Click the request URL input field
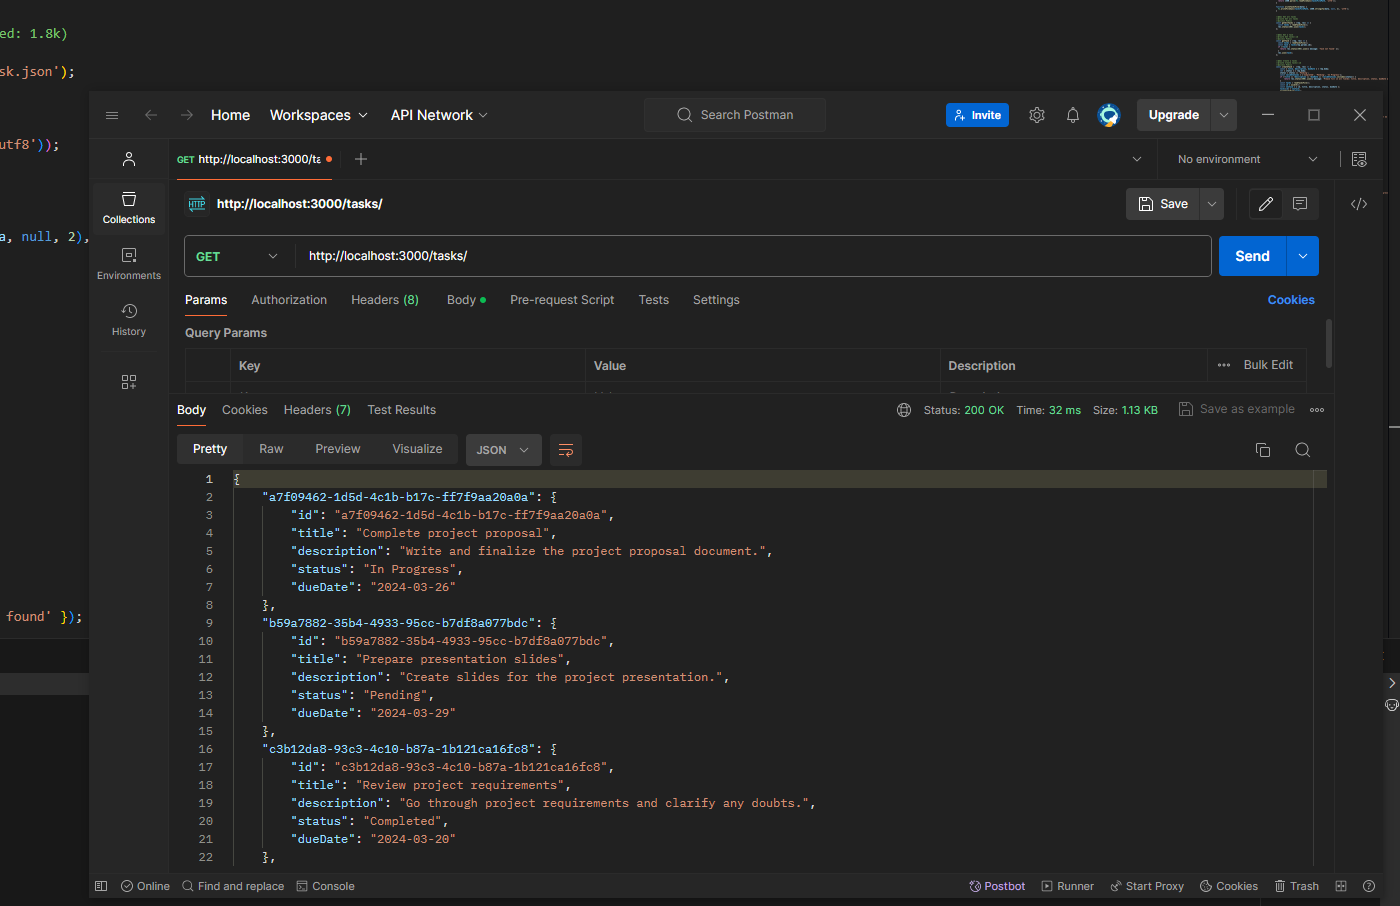 753,256
